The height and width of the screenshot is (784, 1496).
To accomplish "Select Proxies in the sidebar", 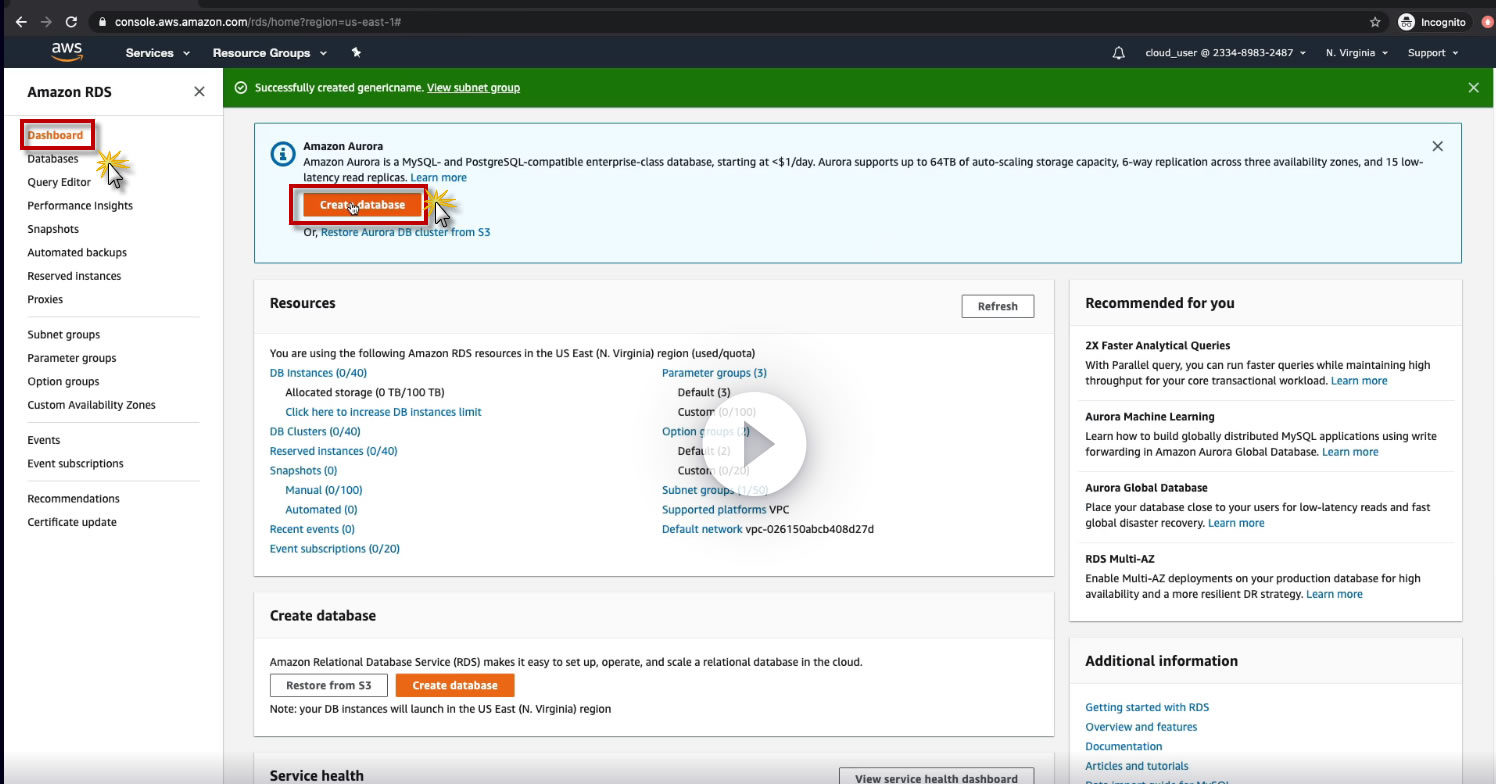I will [x=45, y=300].
